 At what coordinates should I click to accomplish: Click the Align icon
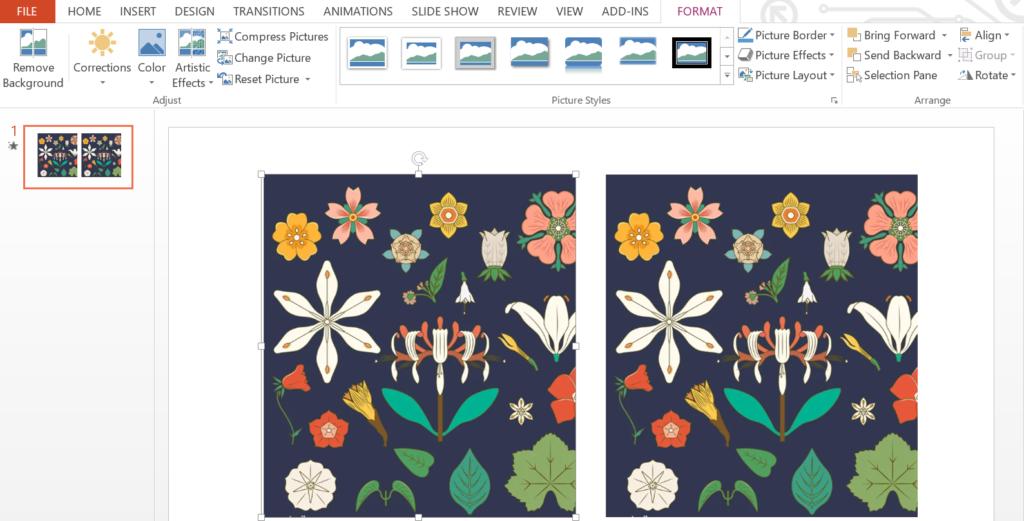tap(966, 35)
